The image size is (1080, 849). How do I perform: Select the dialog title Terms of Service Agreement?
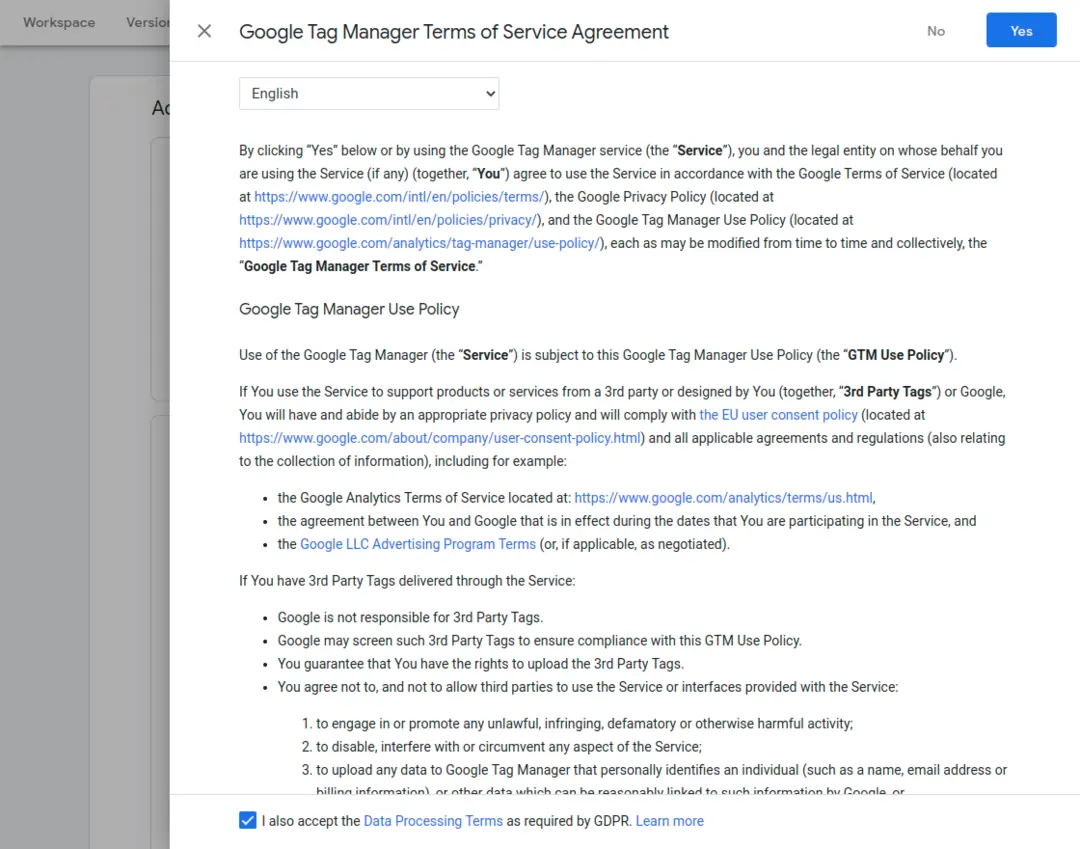(454, 32)
